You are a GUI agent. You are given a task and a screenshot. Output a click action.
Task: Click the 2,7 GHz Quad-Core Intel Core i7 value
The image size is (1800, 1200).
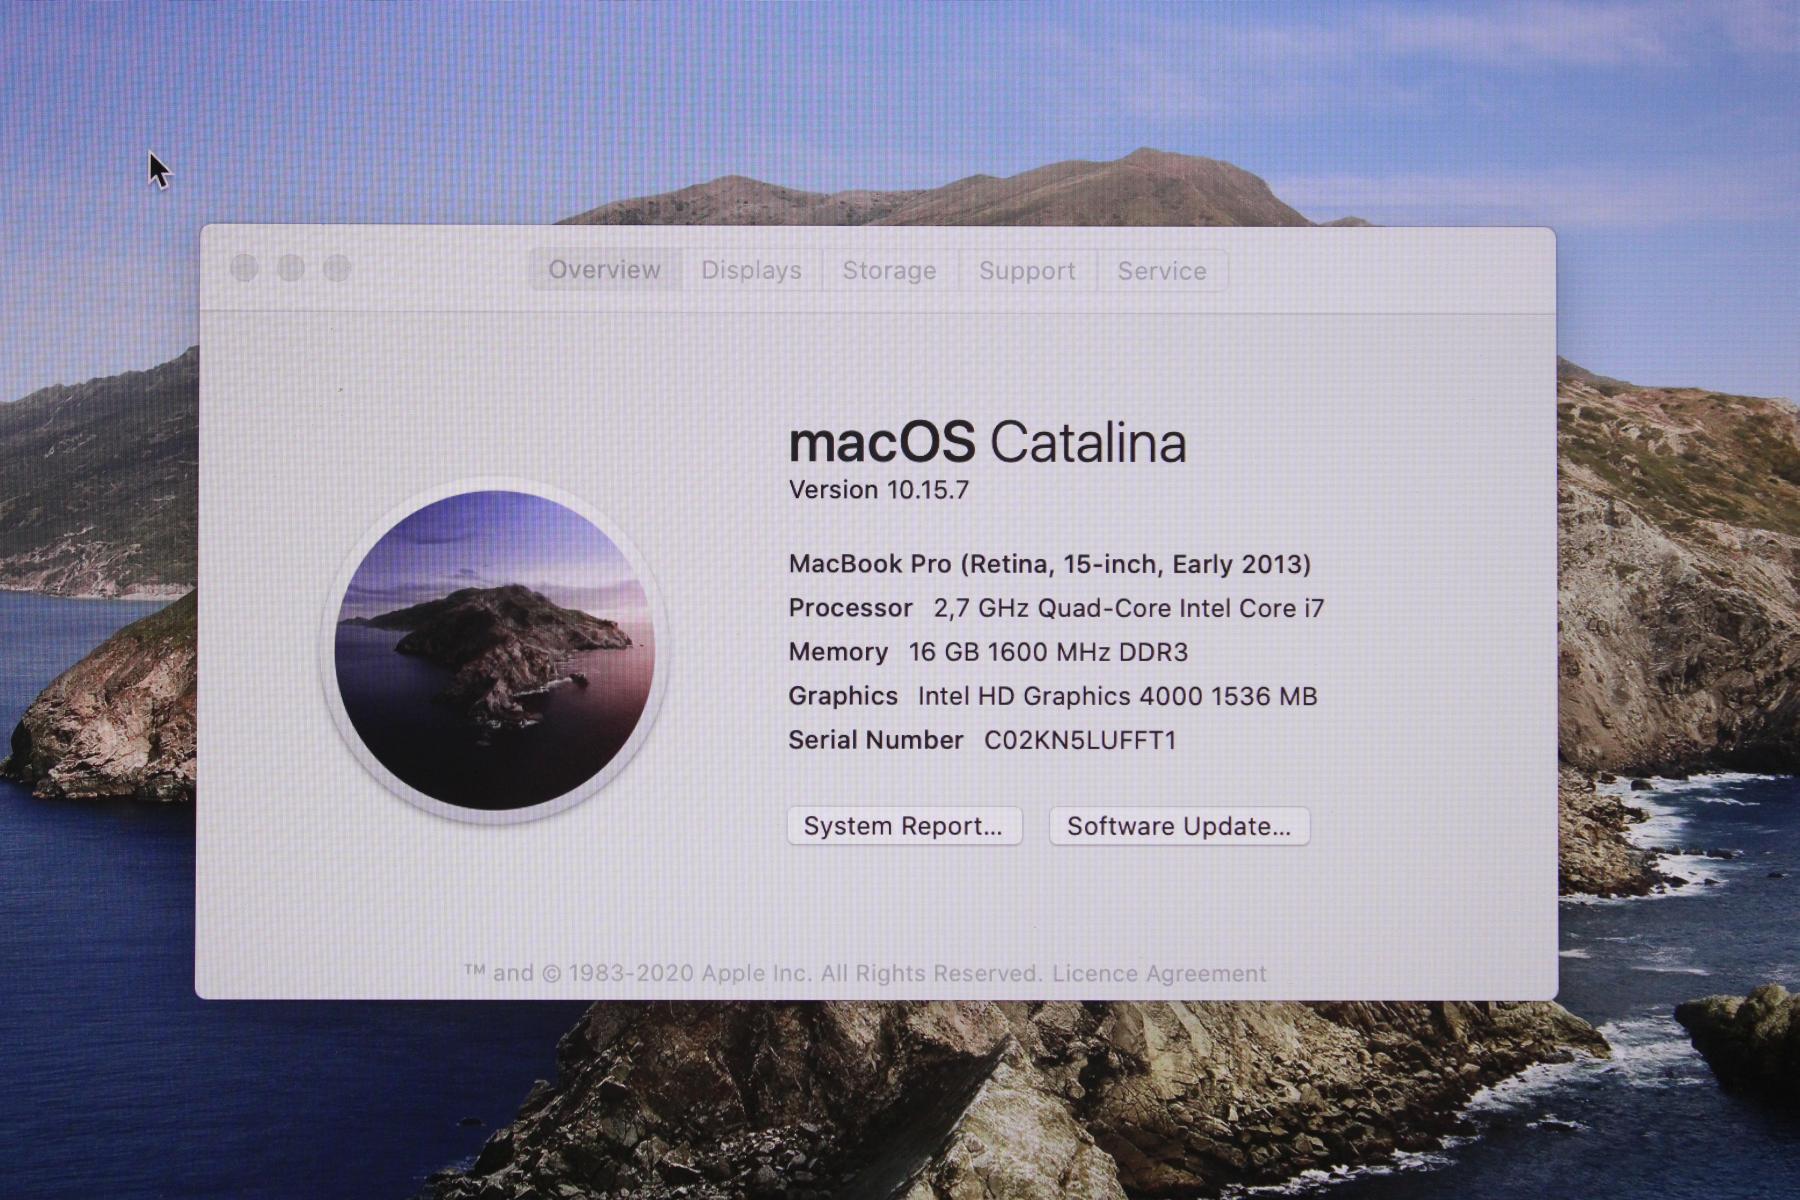pos(1129,608)
